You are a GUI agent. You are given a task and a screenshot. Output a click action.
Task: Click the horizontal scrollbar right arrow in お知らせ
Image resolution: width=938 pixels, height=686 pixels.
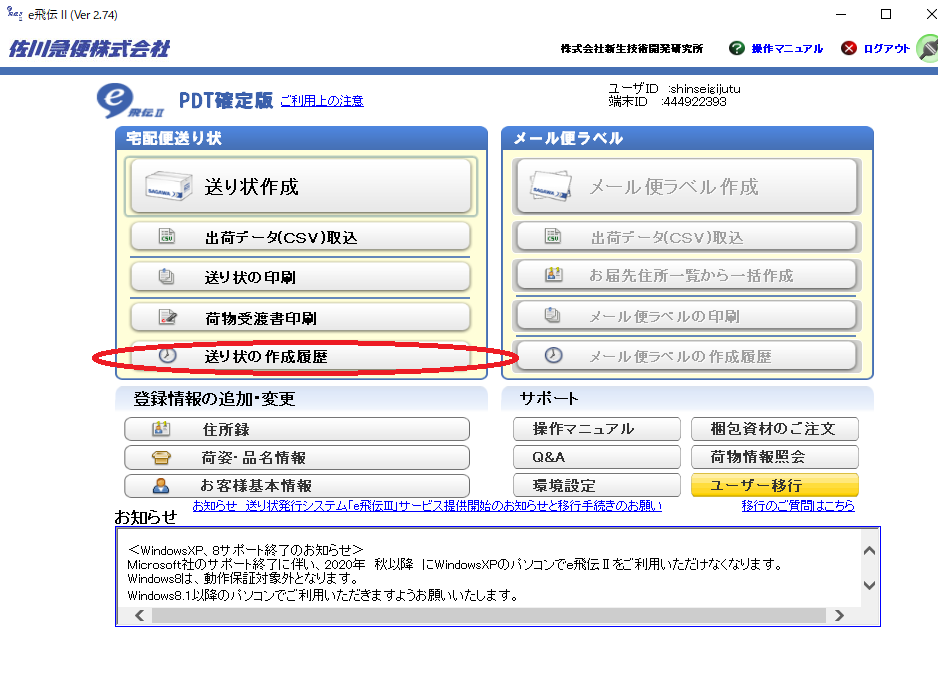click(x=846, y=616)
